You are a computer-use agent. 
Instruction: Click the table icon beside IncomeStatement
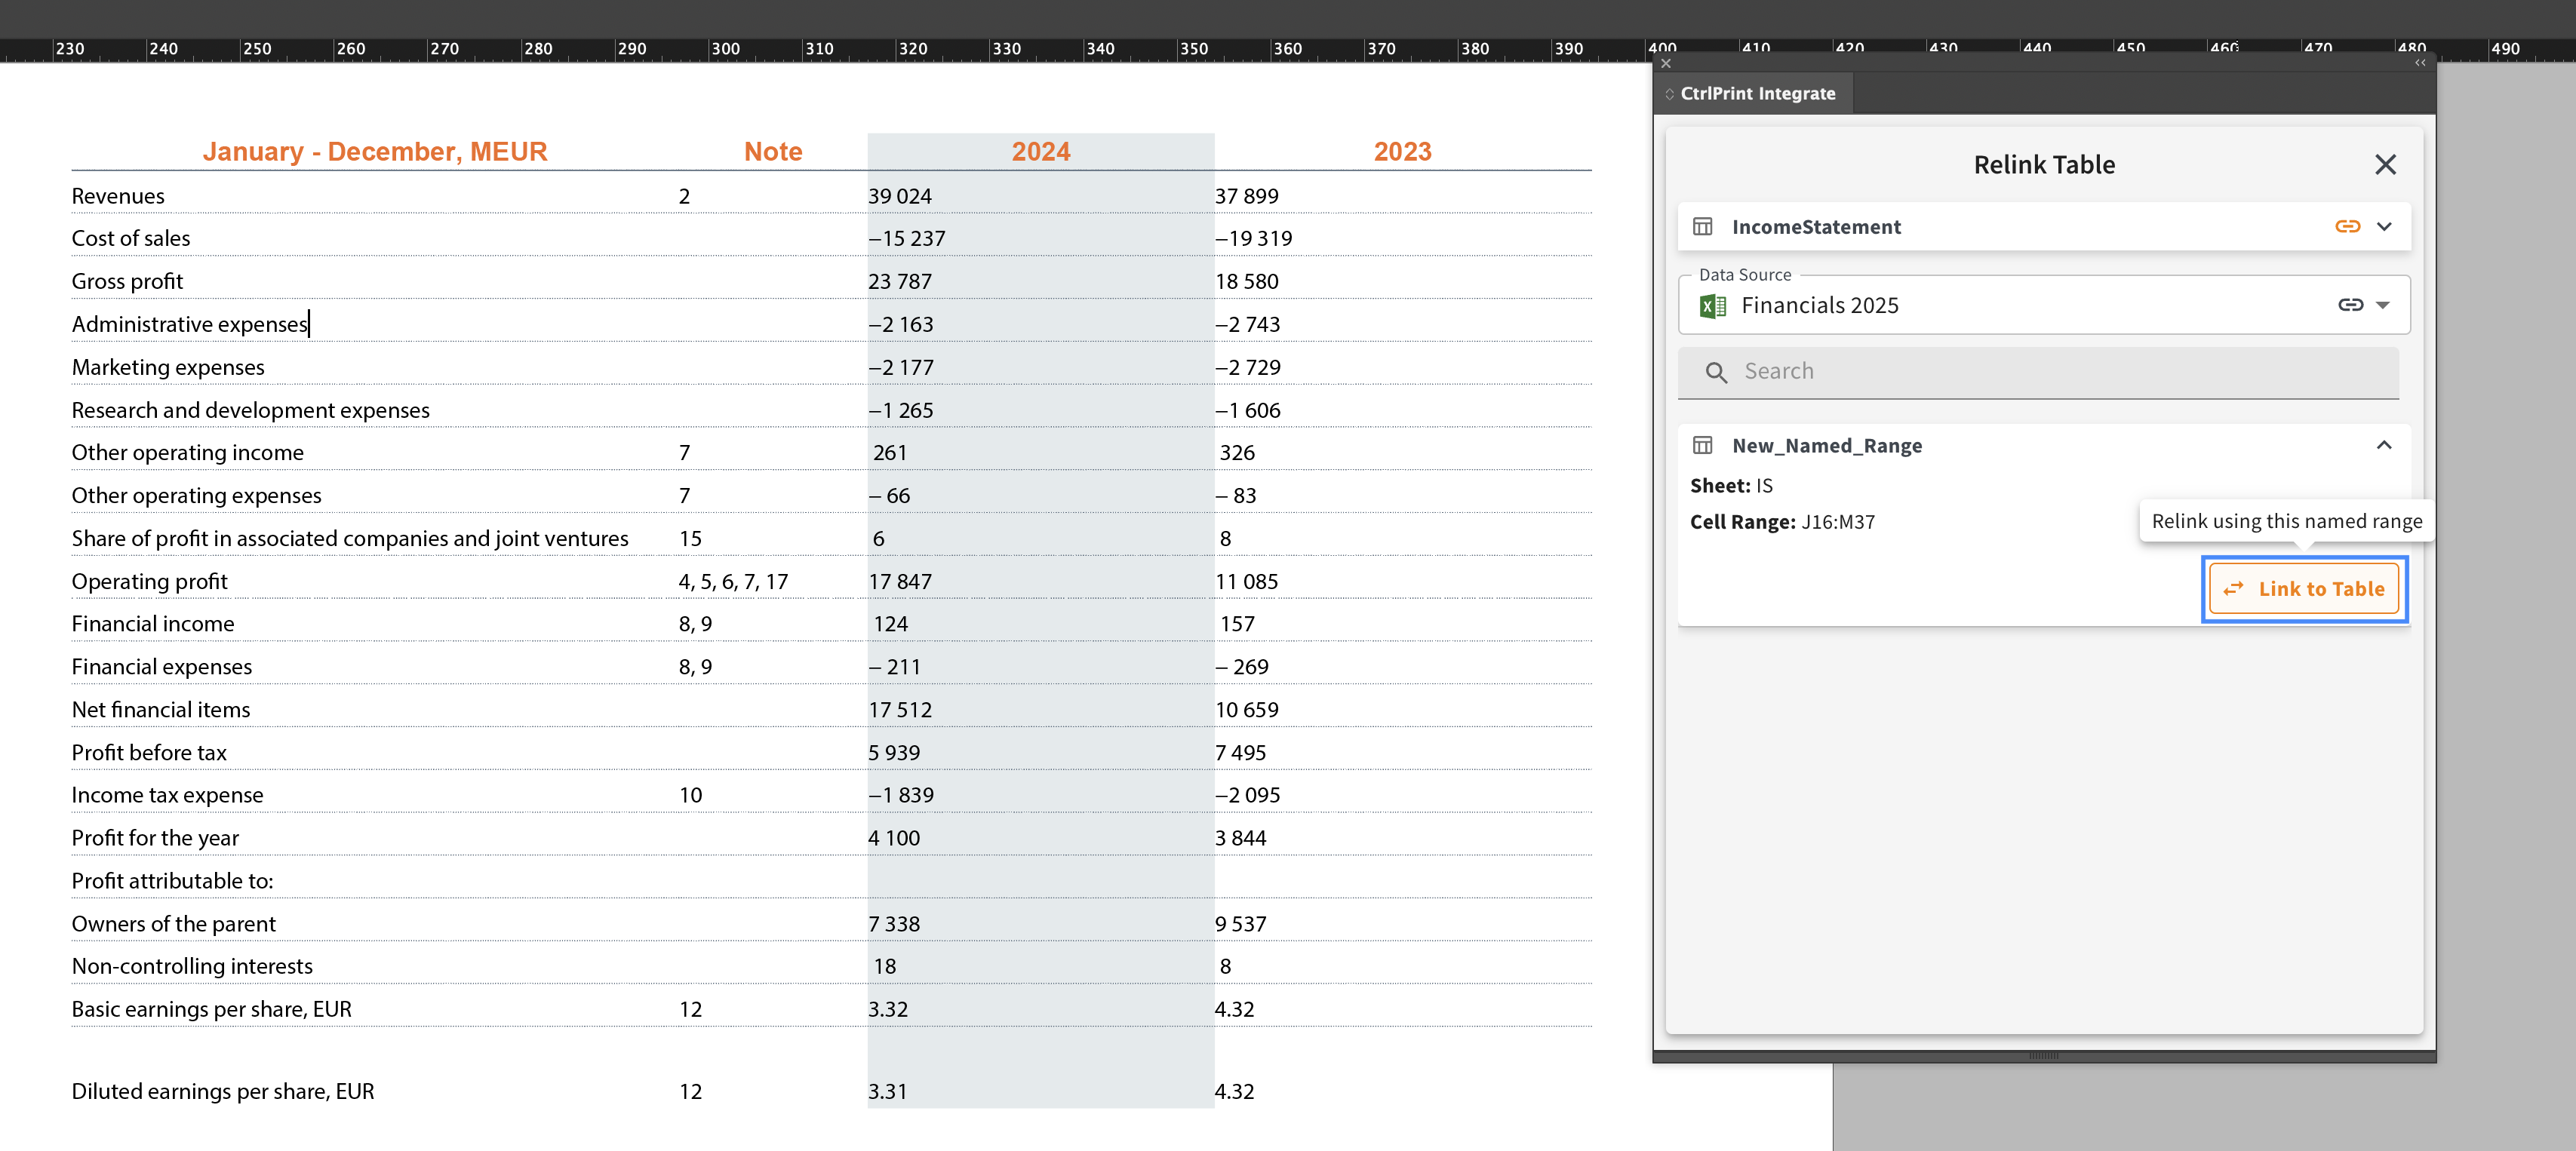[x=1702, y=227]
